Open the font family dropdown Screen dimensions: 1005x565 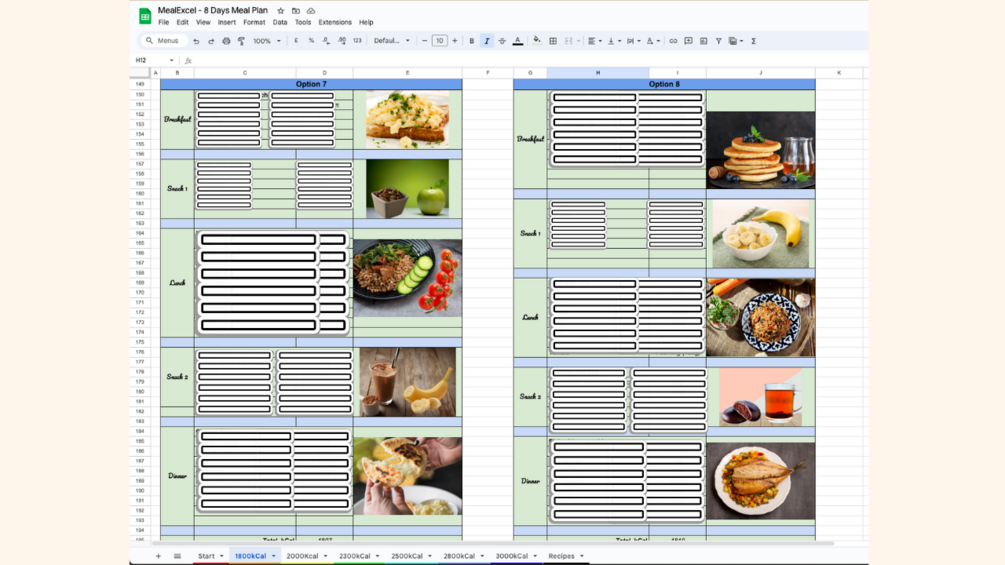pos(392,41)
